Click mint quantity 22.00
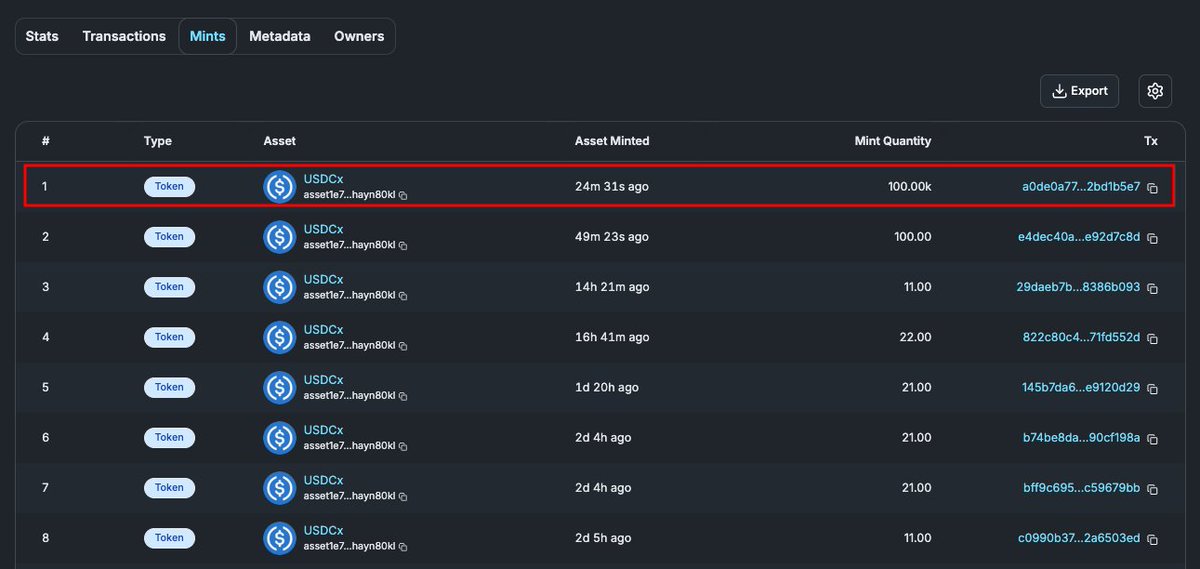The image size is (1200, 569). [x=915, y=337]
